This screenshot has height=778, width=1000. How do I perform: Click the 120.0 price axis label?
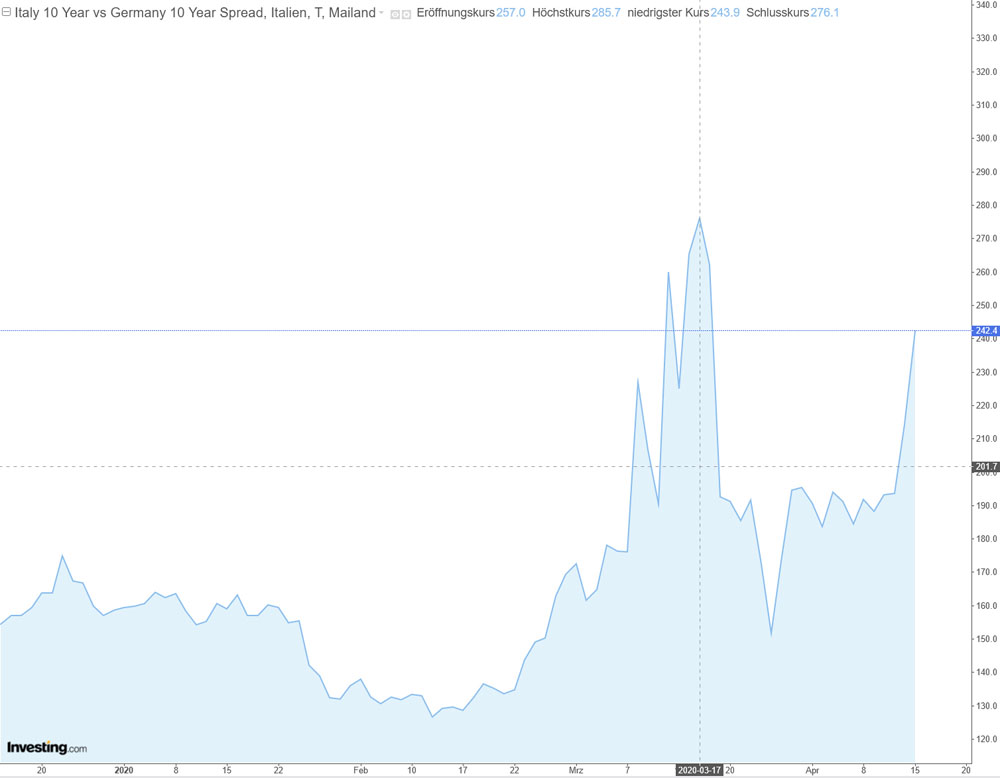click(986, 739)
